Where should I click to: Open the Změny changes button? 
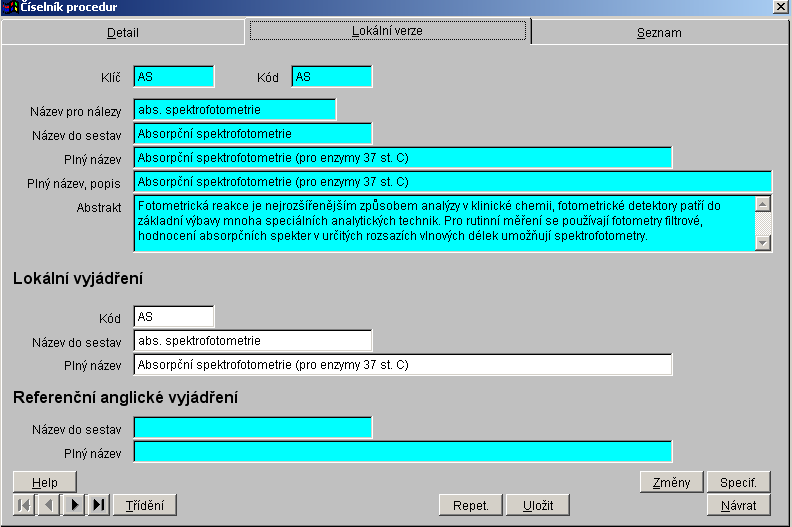click(671, 482)
